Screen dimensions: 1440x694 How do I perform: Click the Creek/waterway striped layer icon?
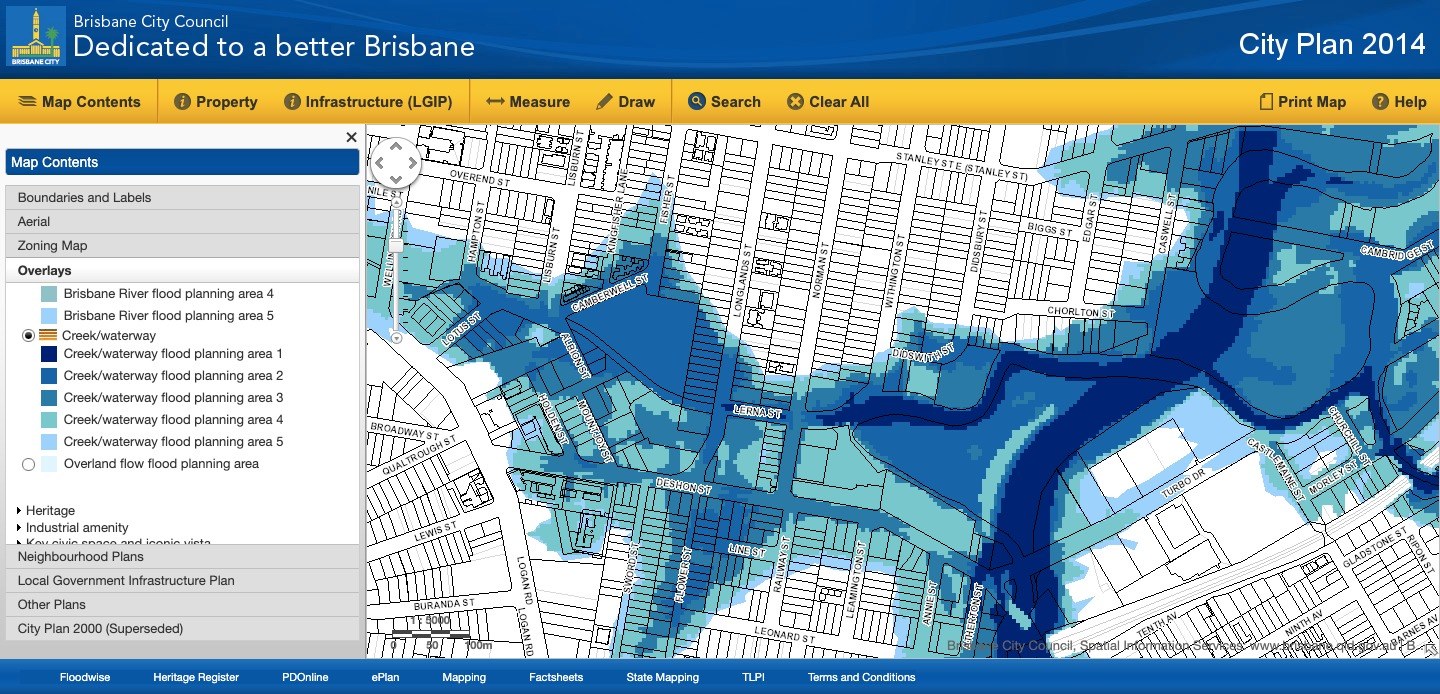[48, 336]
